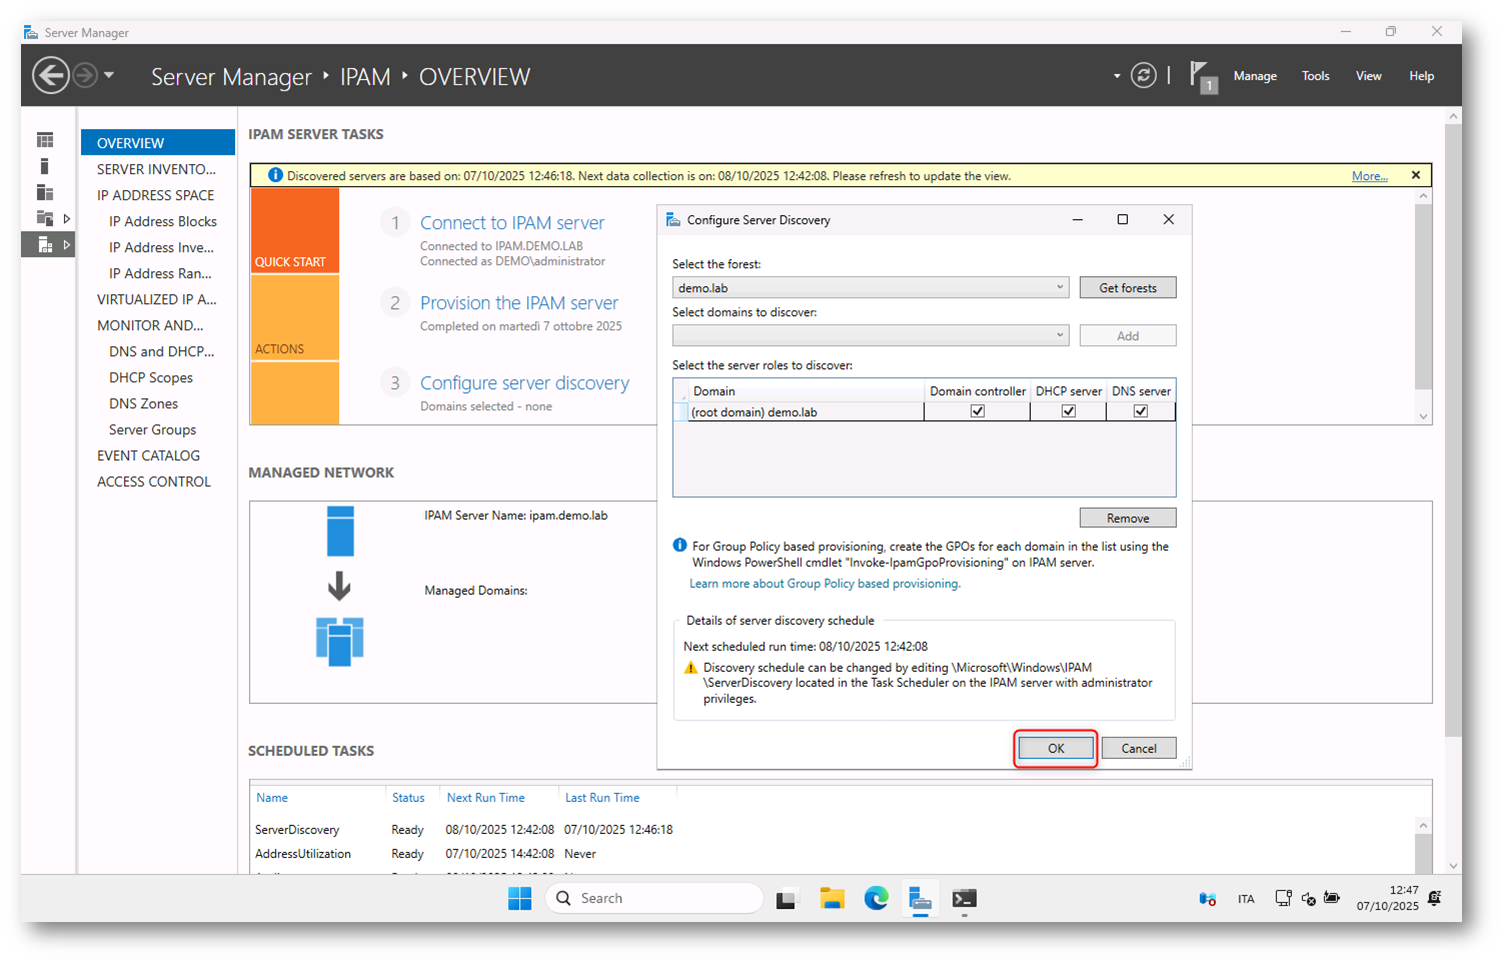The width and height of the screenshot is (1504, 964).
Task: Open Microsoft Edge from the taskbar
Action: tap(876, 898)
